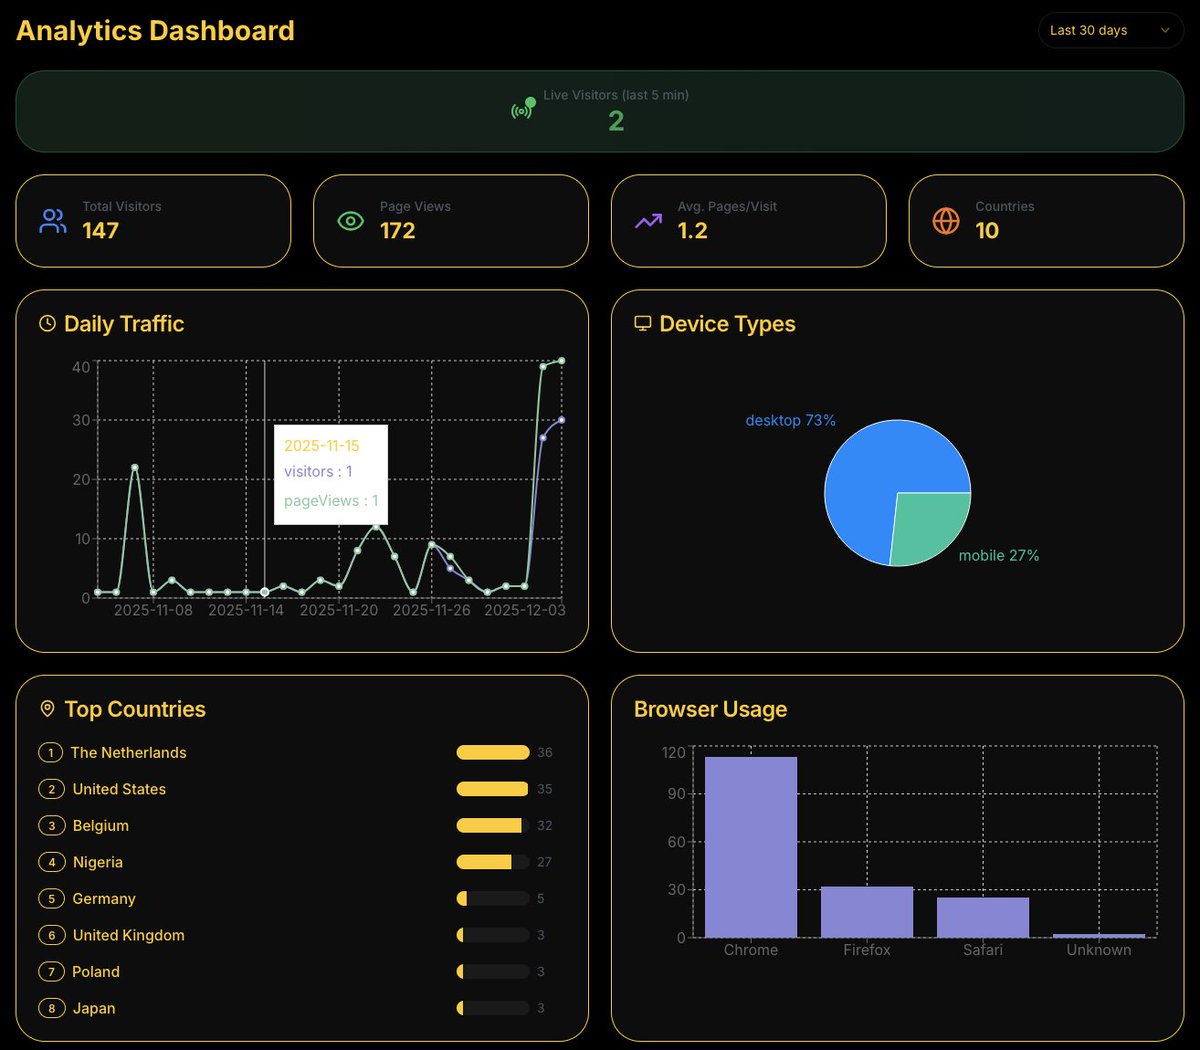Click the Nigeria country name
Viewport: 1200px width, 1050px height.
click(98, 862)
